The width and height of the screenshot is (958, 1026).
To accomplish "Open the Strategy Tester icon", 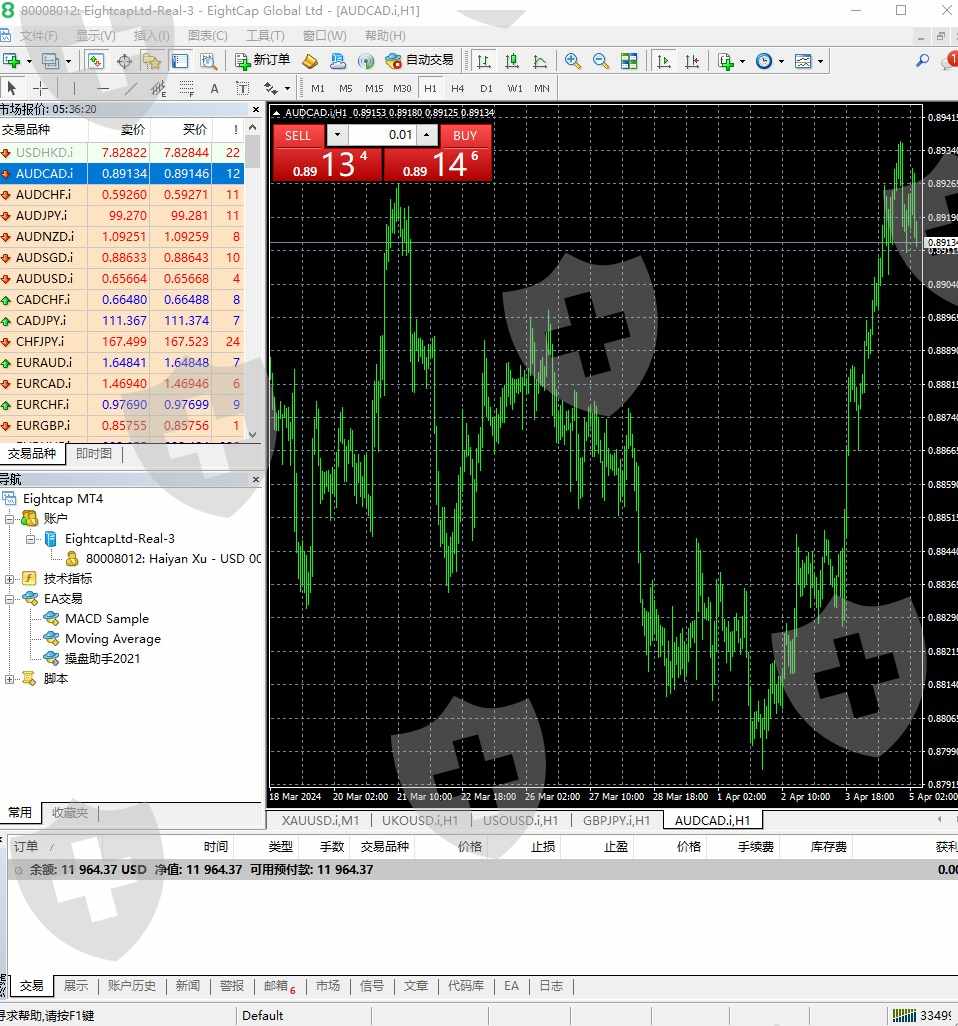I will coord(208,61).
